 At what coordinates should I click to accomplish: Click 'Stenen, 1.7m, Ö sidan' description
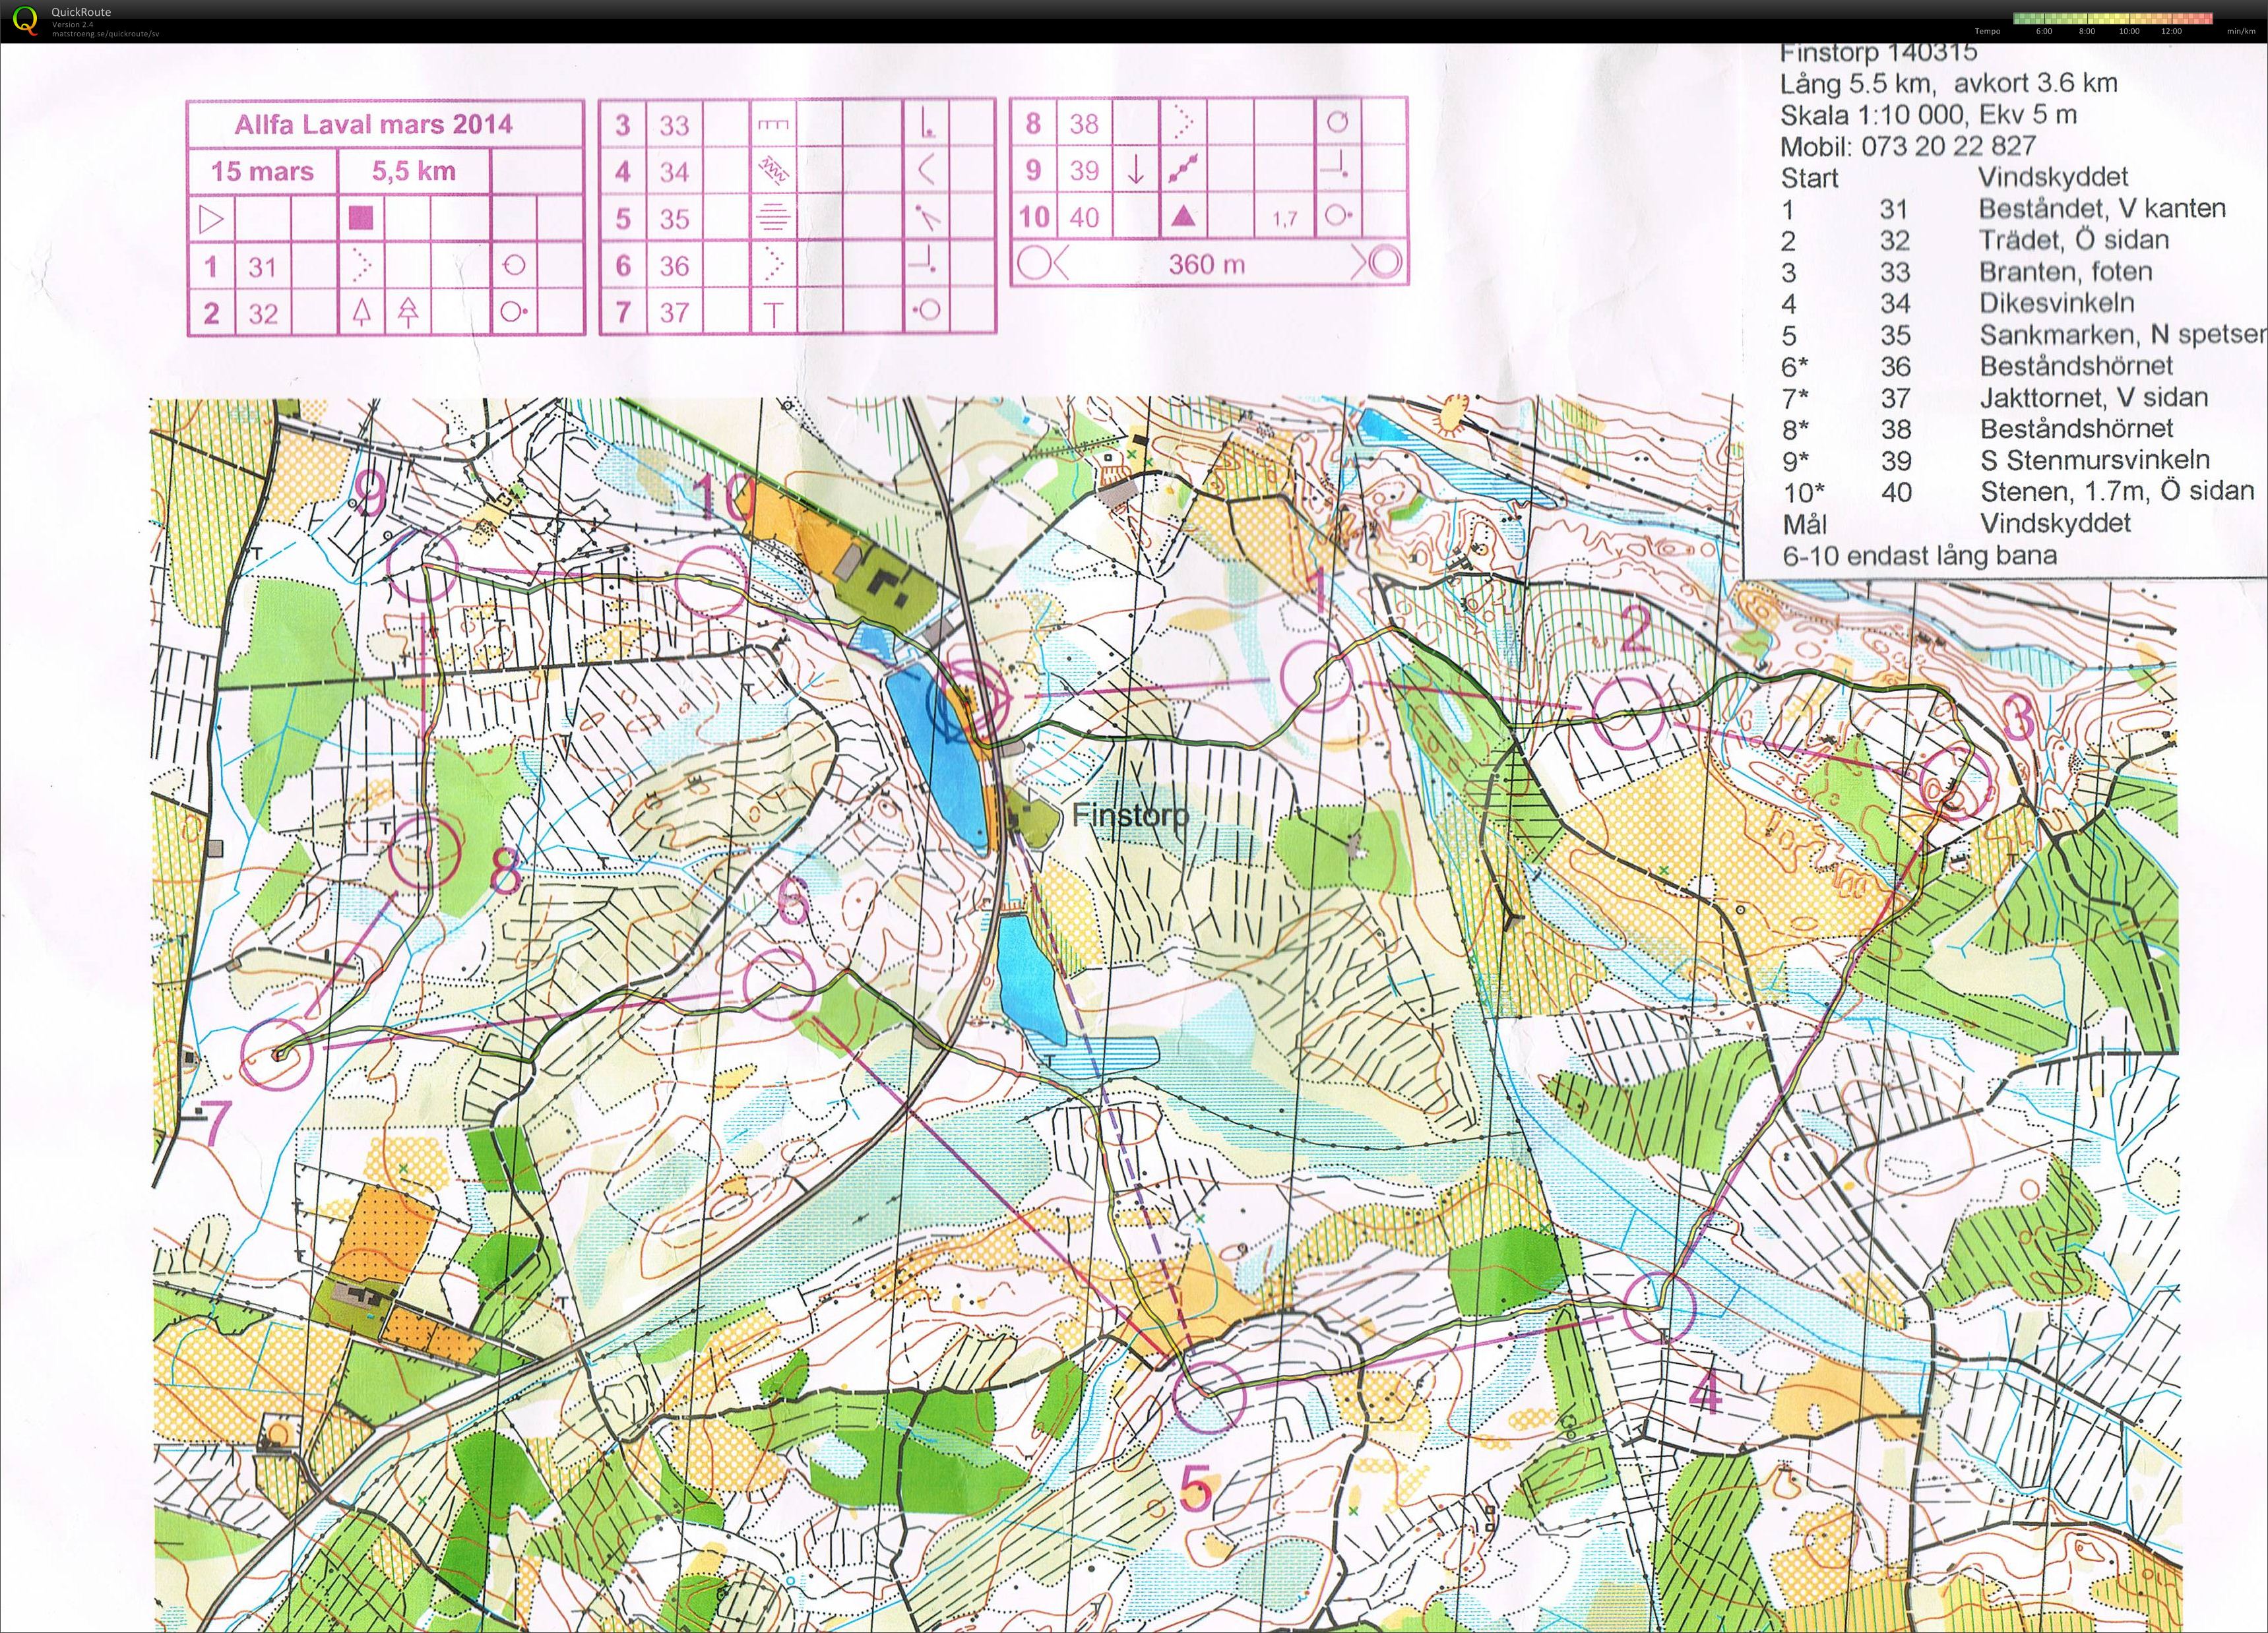pos(2117,491)
